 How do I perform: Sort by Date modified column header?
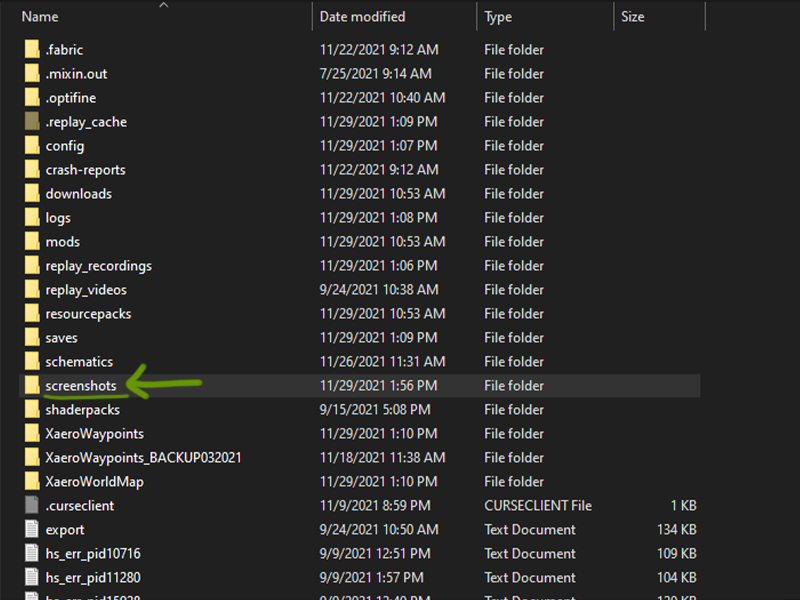click(362, 17)
